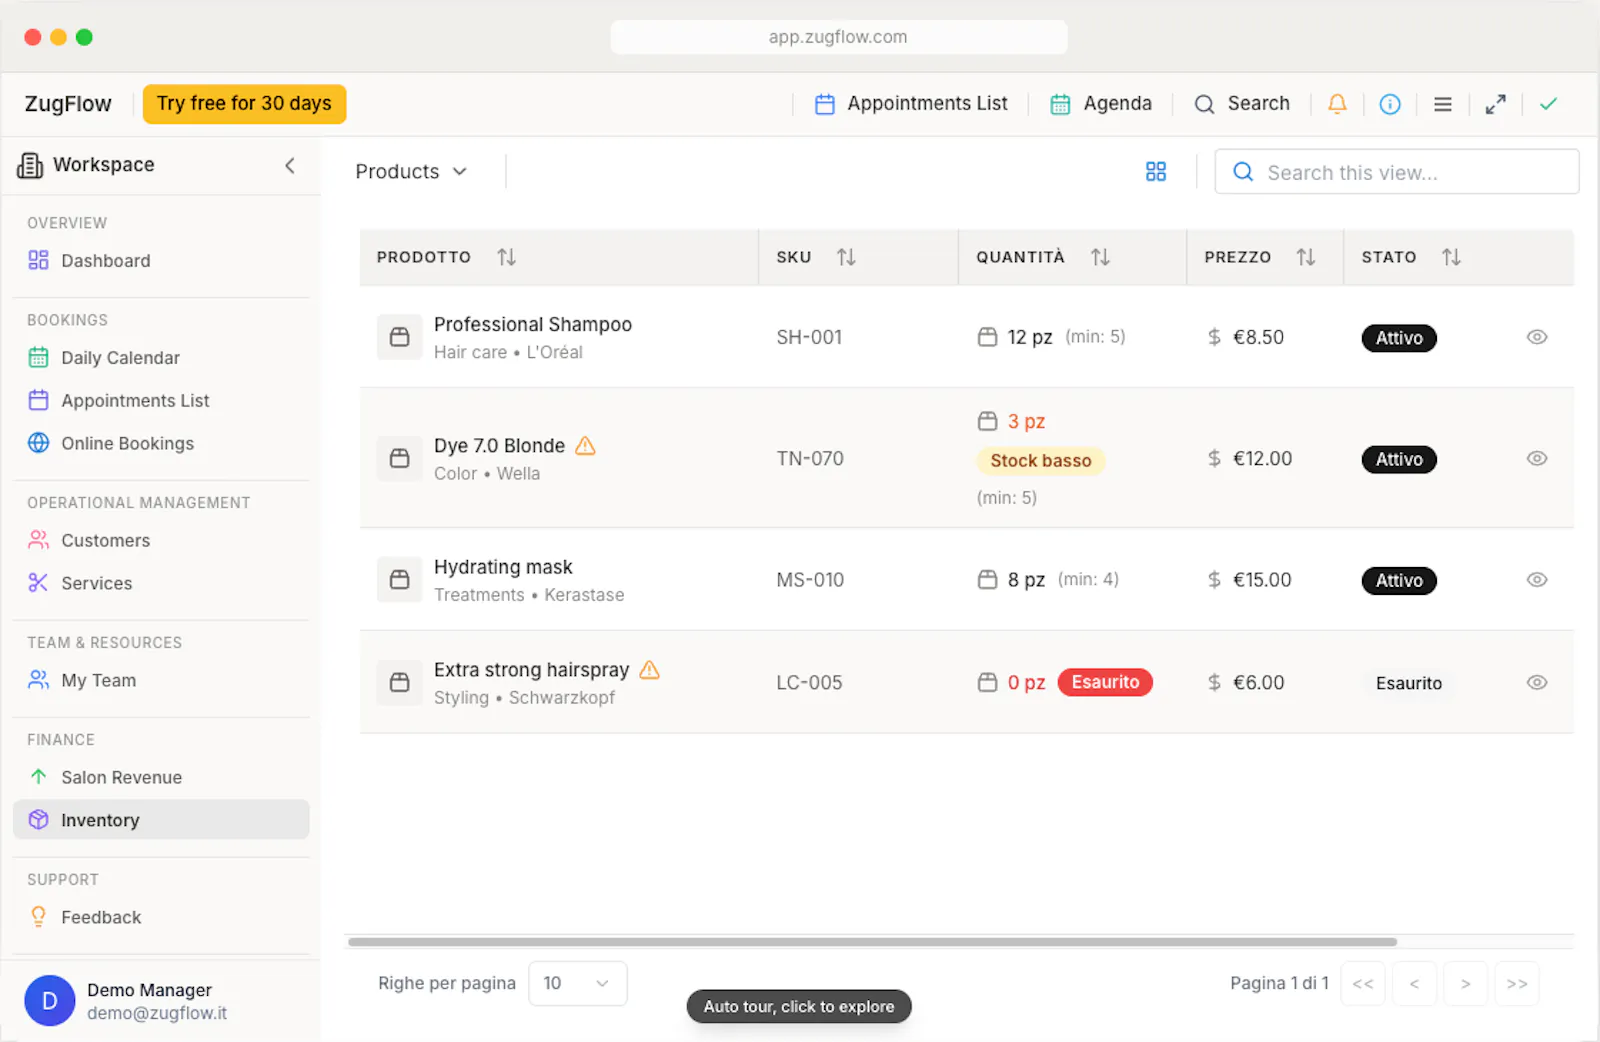
Task: Click the Professional Shampoo product icon
Action: tap(399, 337)
